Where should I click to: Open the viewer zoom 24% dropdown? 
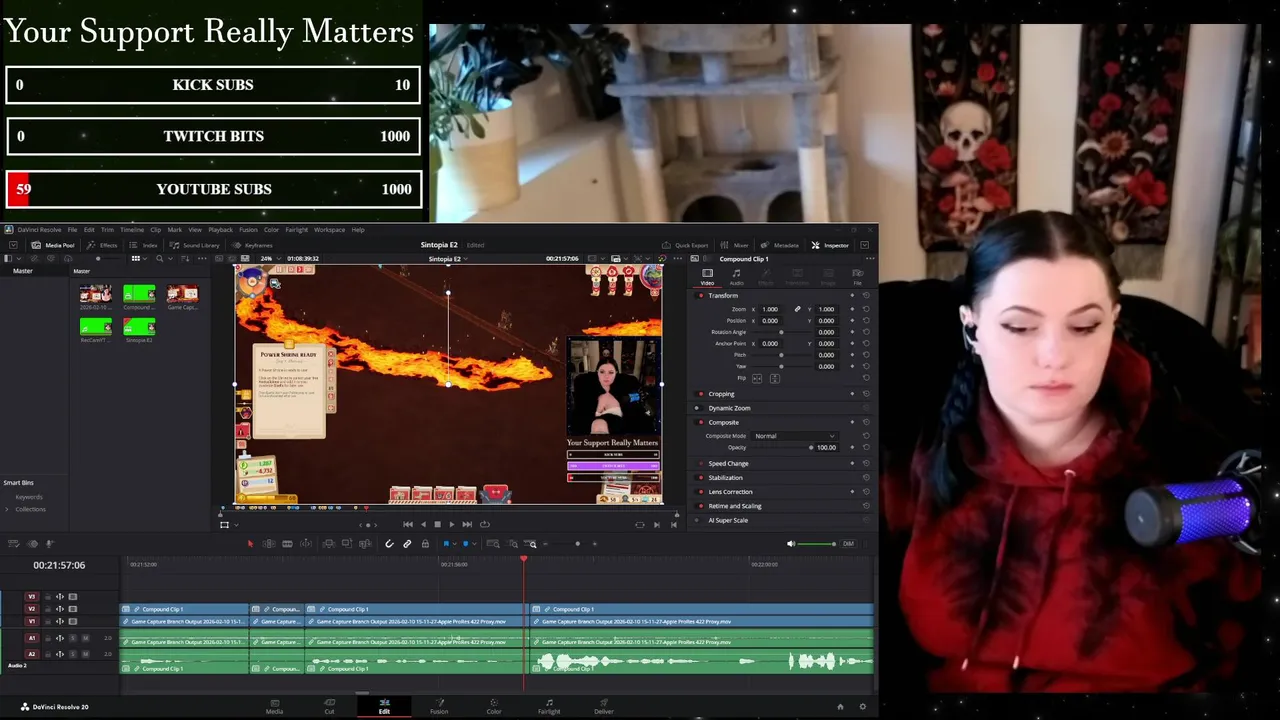(x=270, y=259)
